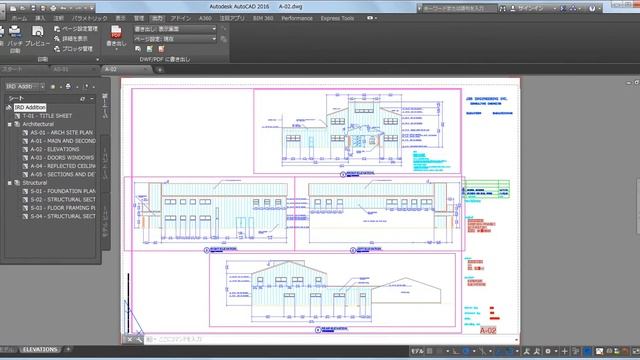640x360 pixels.
Task: Select the IRD Addition root node
Action: [30, 107]
